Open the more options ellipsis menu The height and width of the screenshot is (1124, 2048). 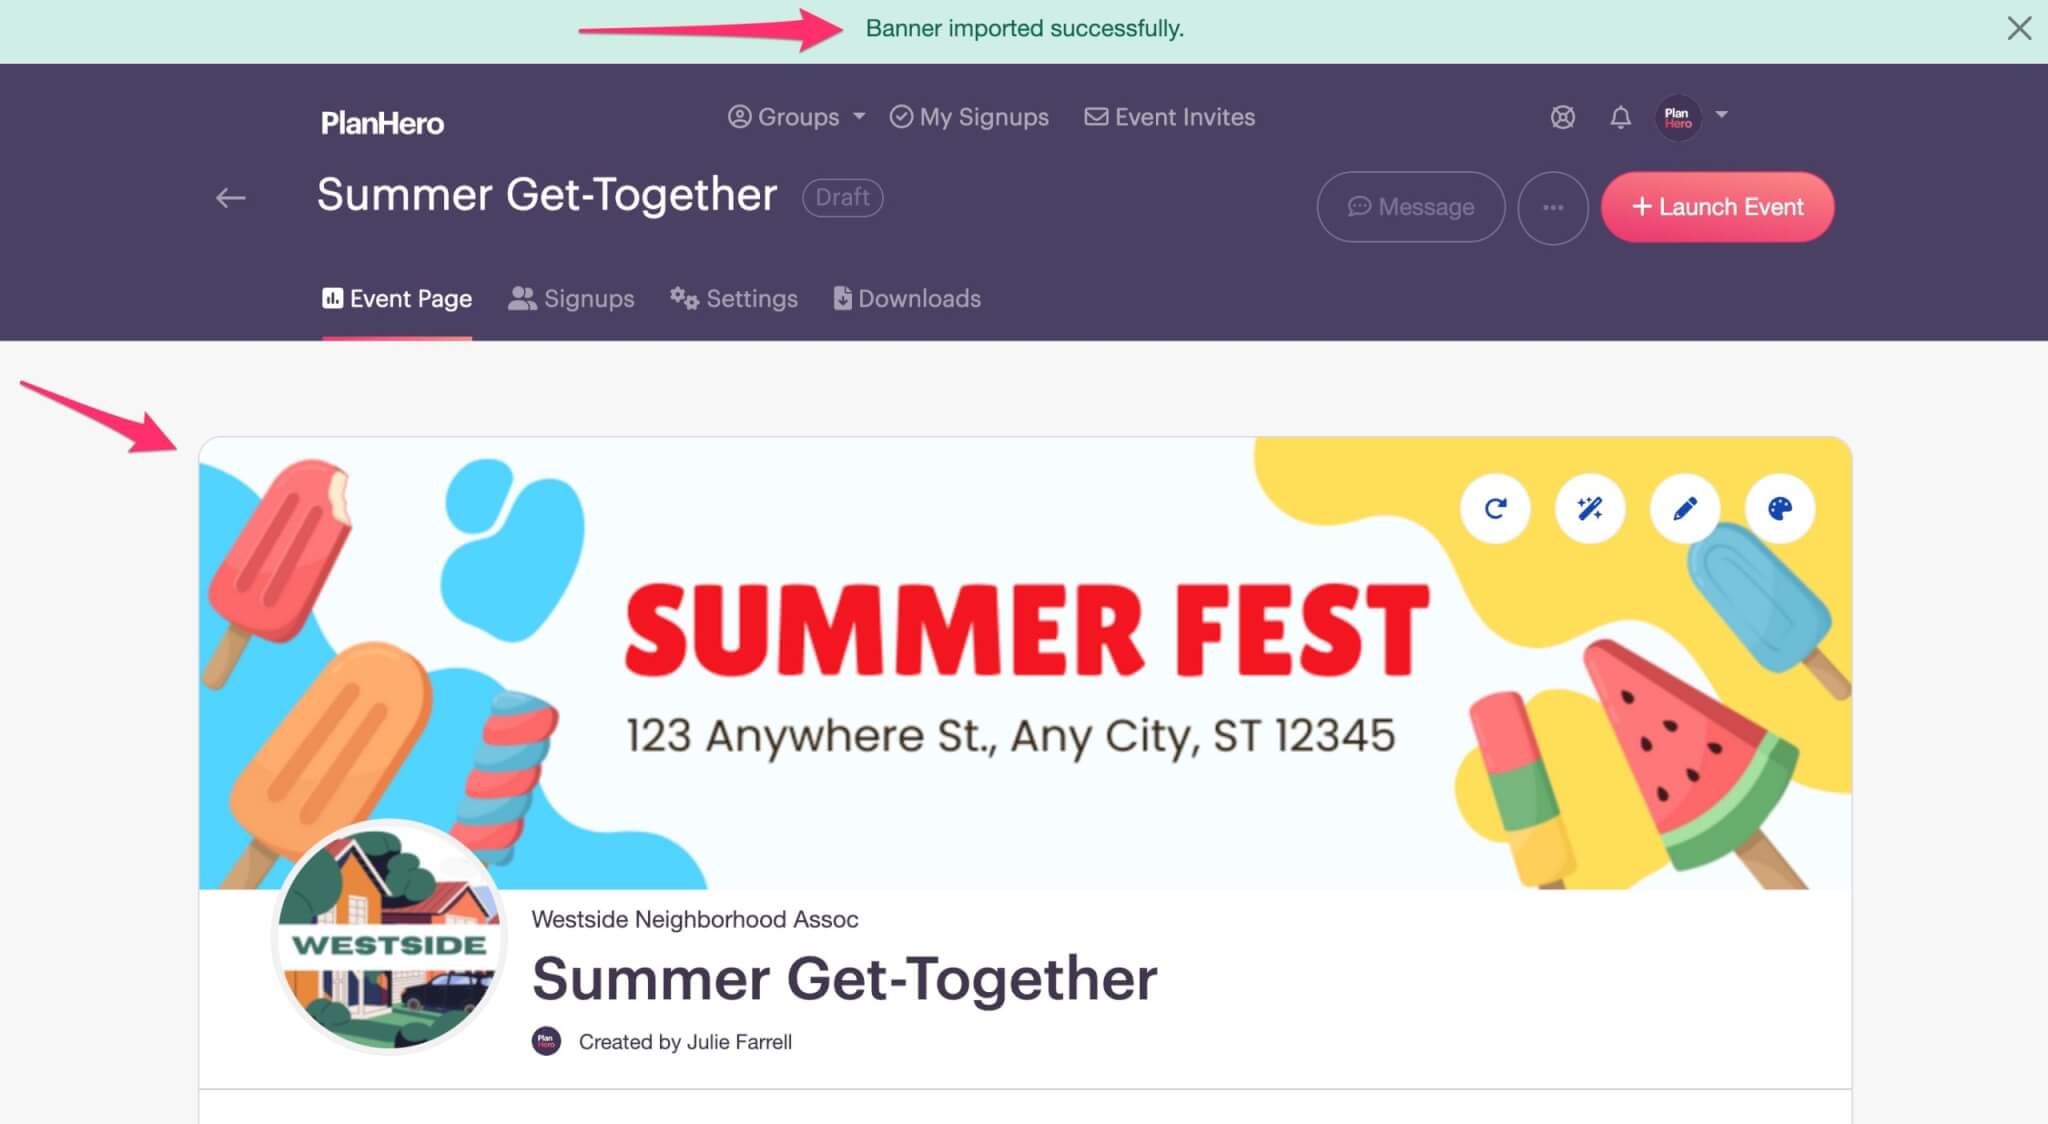[1553, 207]
